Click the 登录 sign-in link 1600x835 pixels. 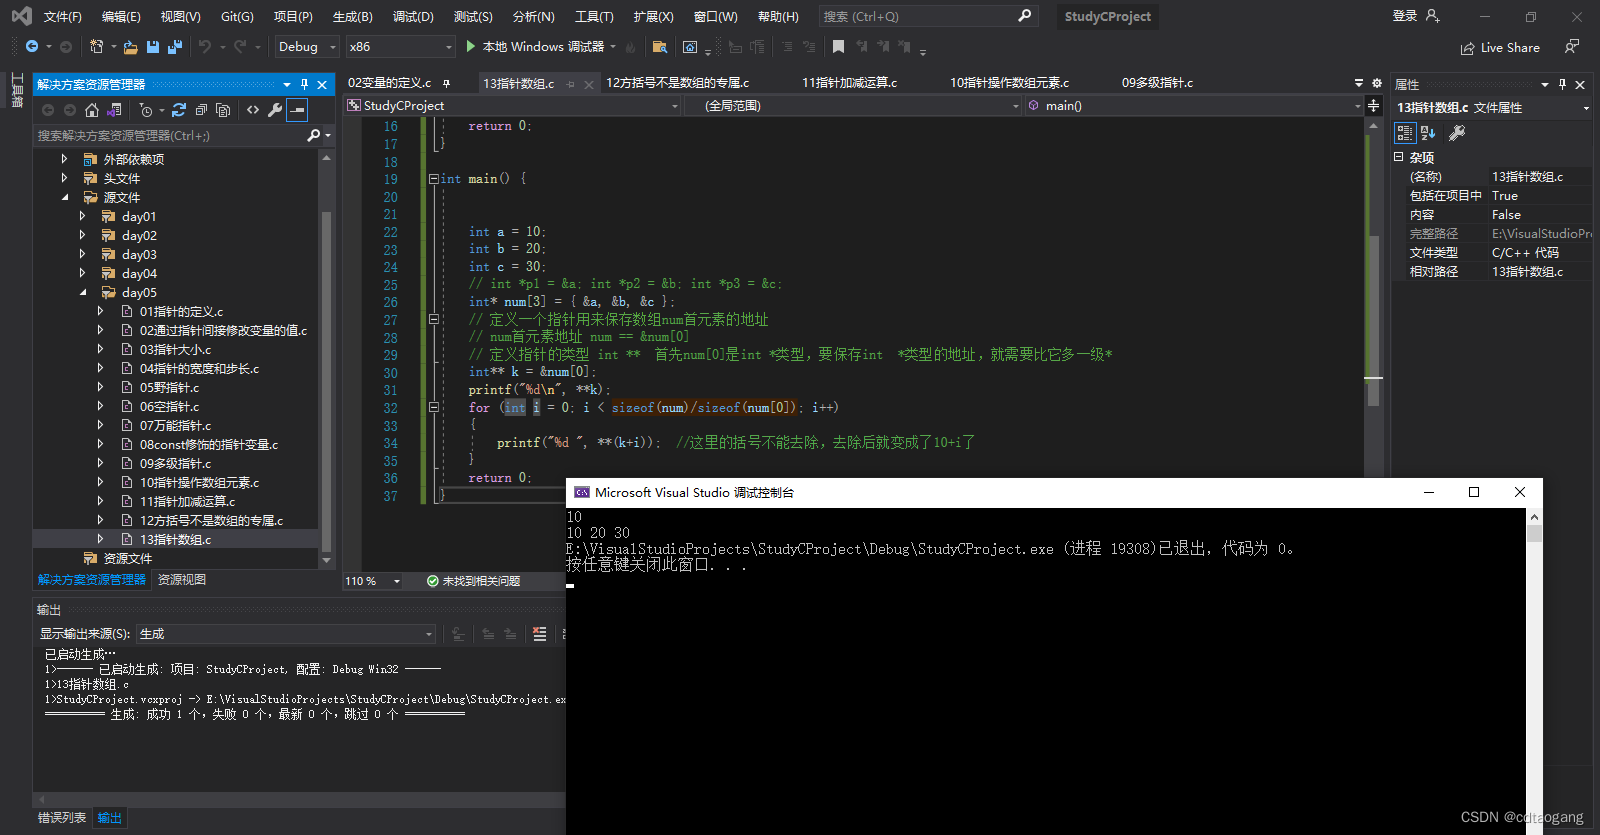coord(1405,16)
